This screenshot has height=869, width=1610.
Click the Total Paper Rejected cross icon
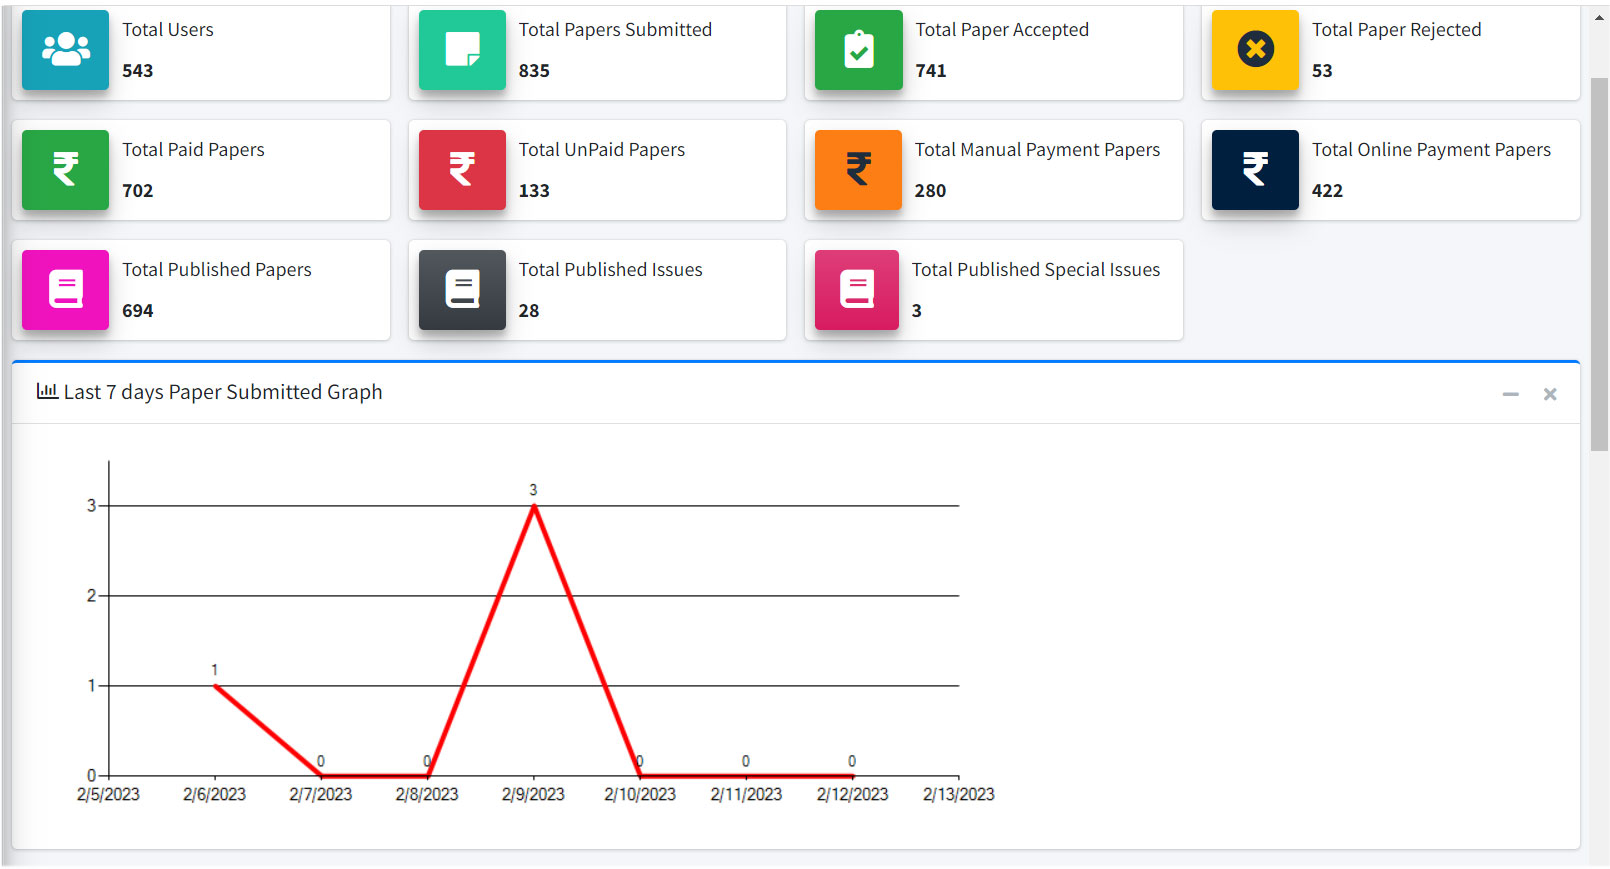(x=1255, y=49)
